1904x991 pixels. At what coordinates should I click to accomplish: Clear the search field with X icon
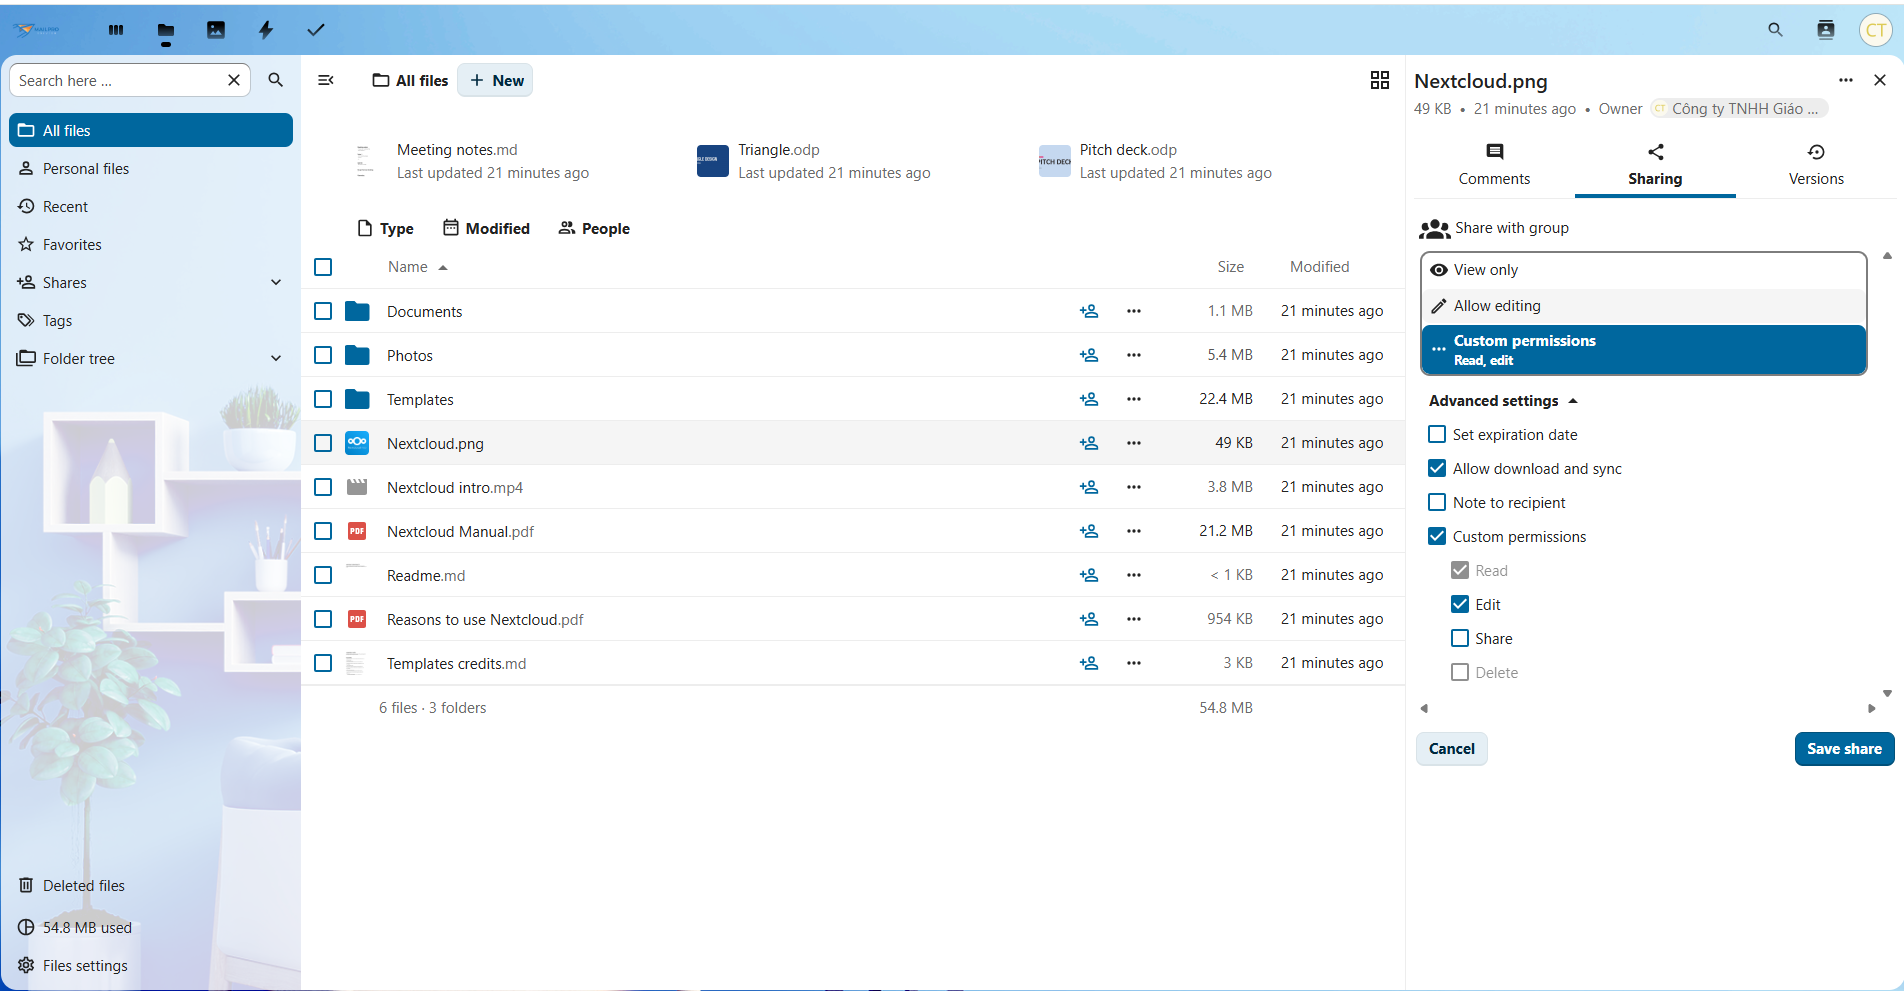pos(234,80)
